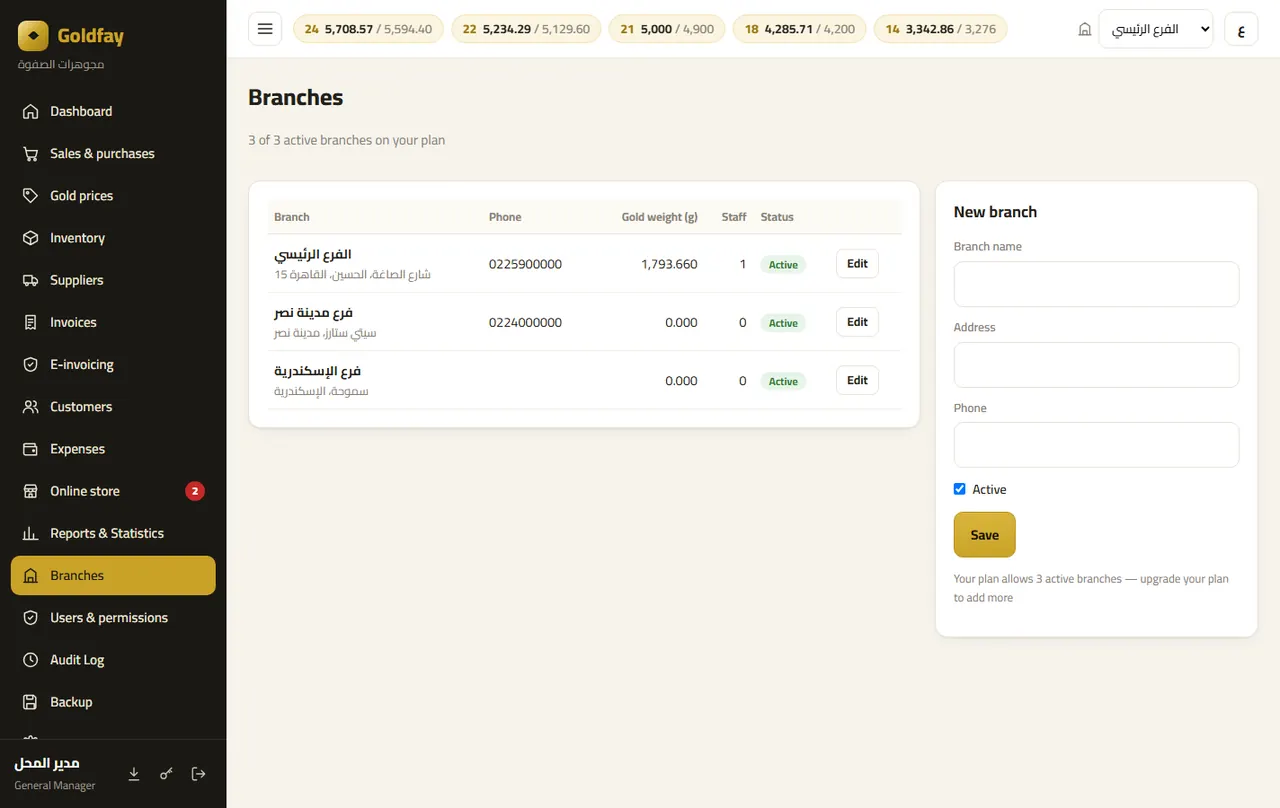
Task: Open E-invoicing via its shield icon
Action: 31,365
